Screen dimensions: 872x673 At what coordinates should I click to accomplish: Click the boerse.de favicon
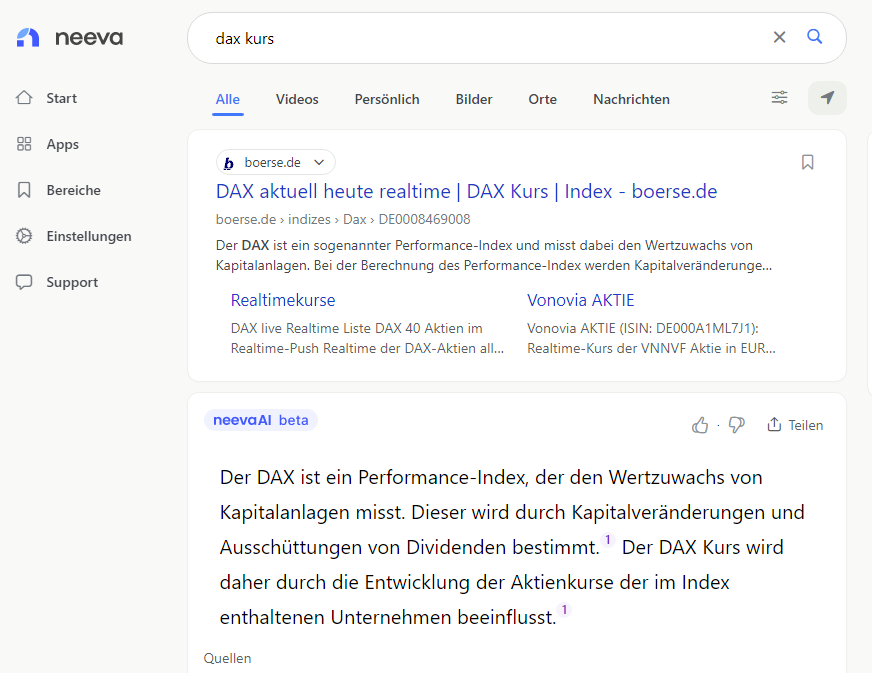(x=229, y=163)
